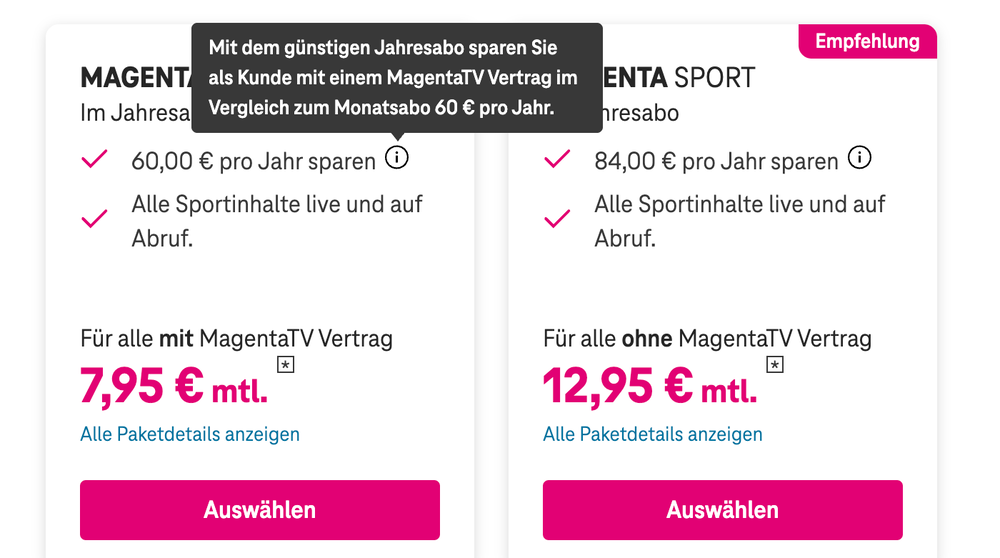Image resolution: width=1000 pixels, height=558 pixels.
Task: Click info icon beside 60,00 € savings
Action: tap(397, 158)
